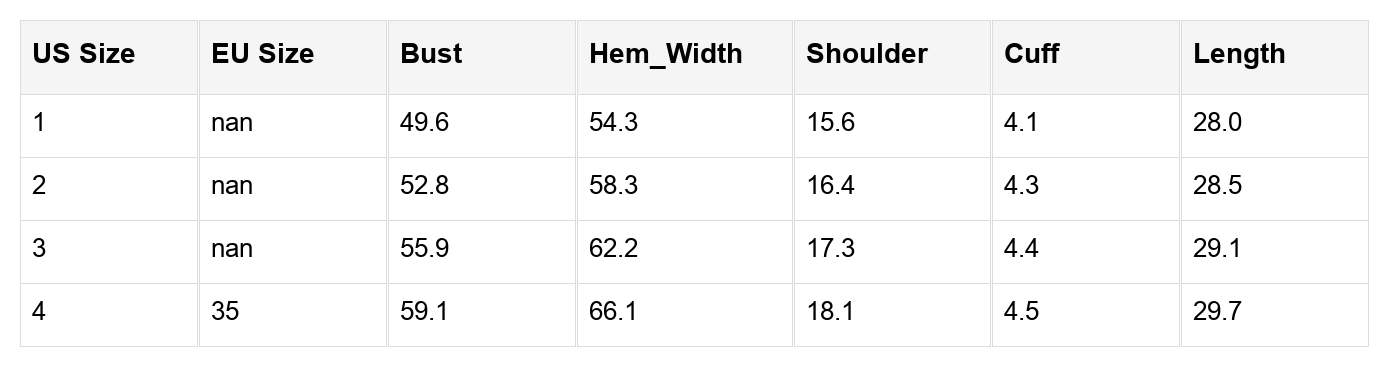Viewport: 1388px width, 366px height.
Task: Click the Bust cell showing 49.6
Action: tap(425, 123)
